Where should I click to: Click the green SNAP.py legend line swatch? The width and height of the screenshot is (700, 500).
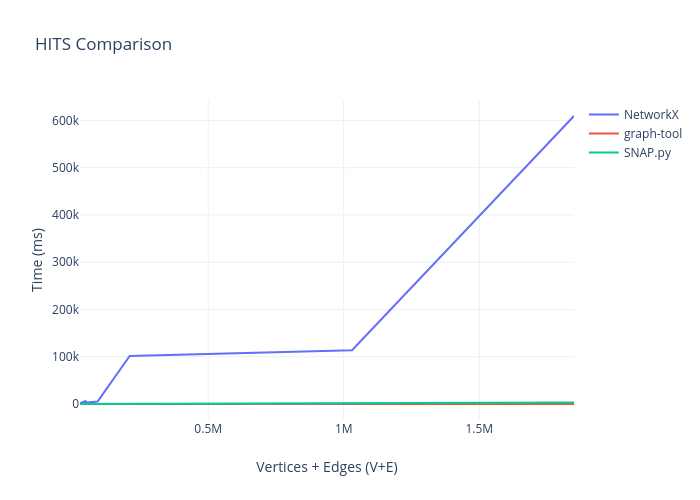pyautogui.click(x=604, y=152)
